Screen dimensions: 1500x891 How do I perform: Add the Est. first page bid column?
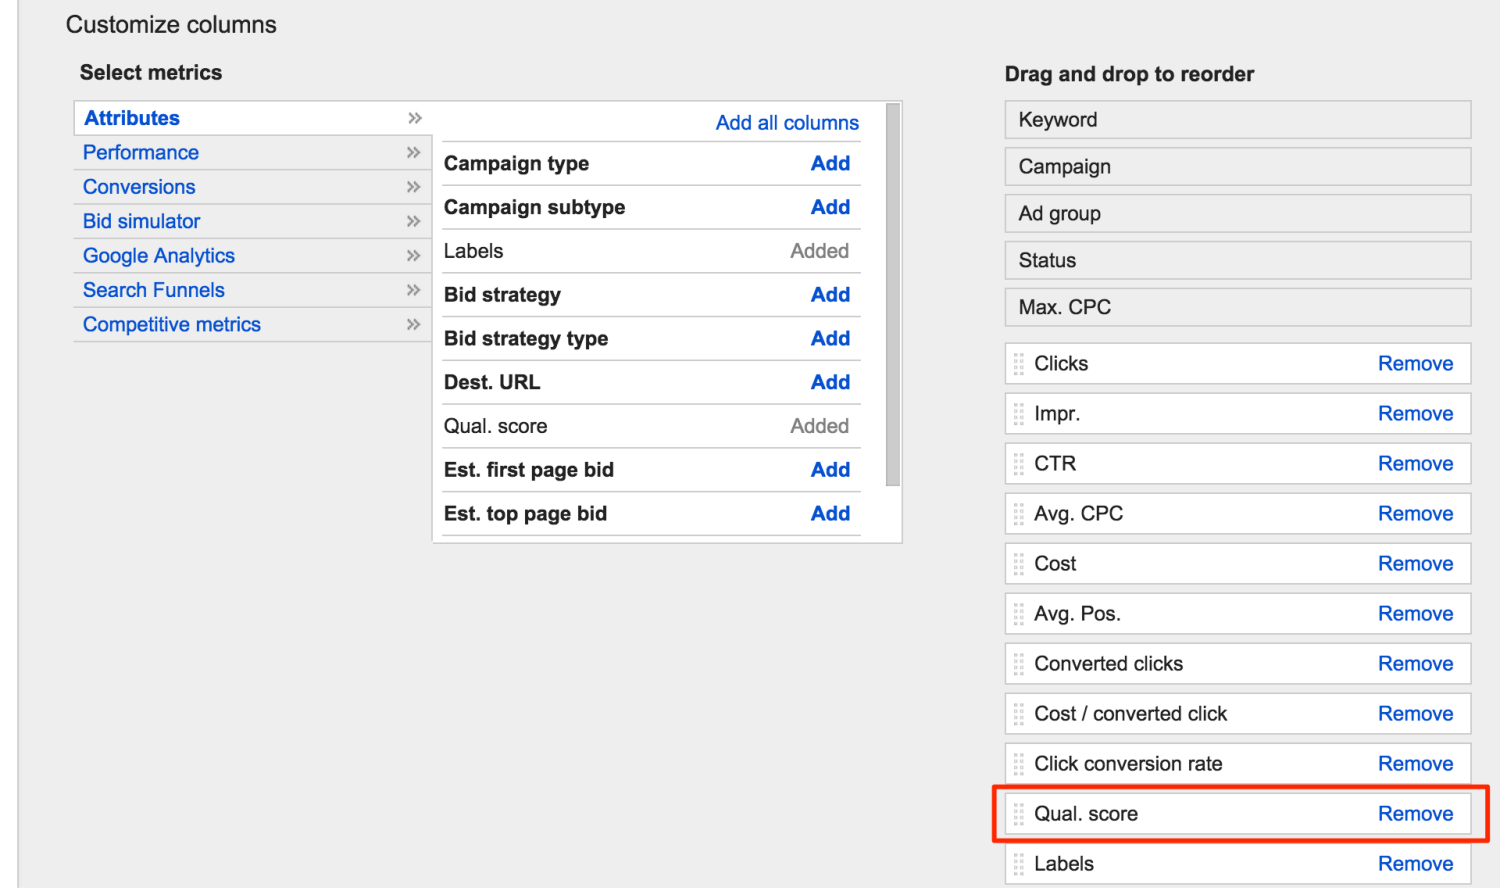click(x=830, y=470)
